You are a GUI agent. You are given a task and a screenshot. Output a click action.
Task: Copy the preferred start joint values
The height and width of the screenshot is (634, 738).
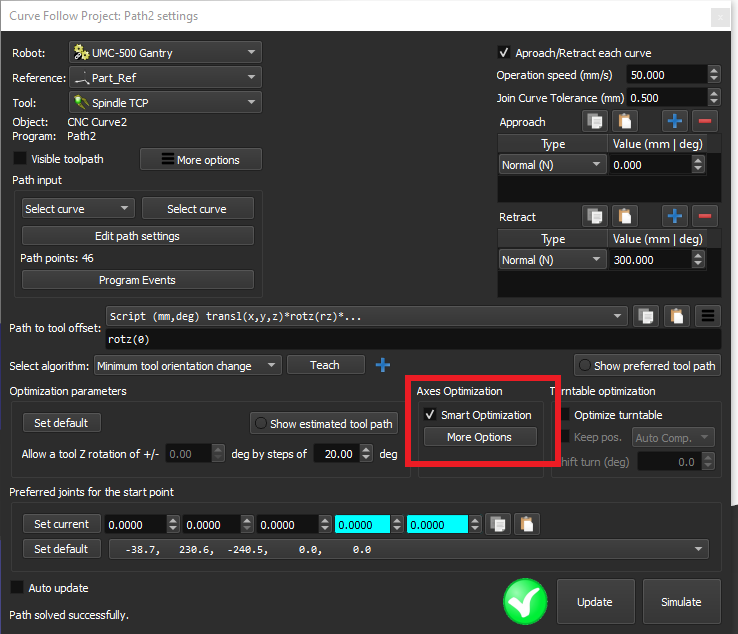(x=496, y=524)
